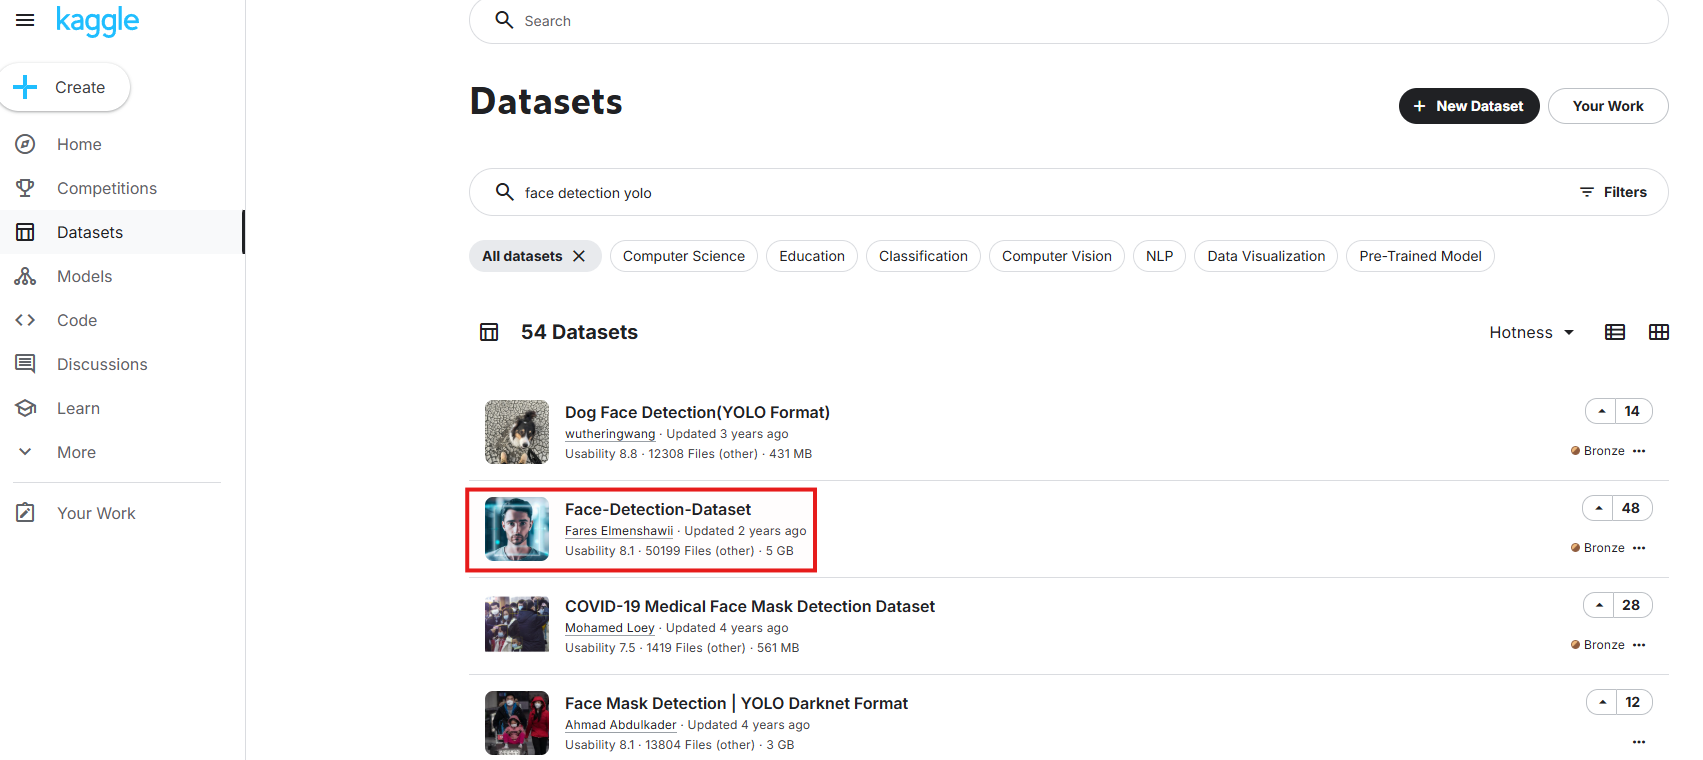The height and width of the screenshot is (760, 1703).
Task: Switch to grid view layout icon
Action: (1659, 332)
